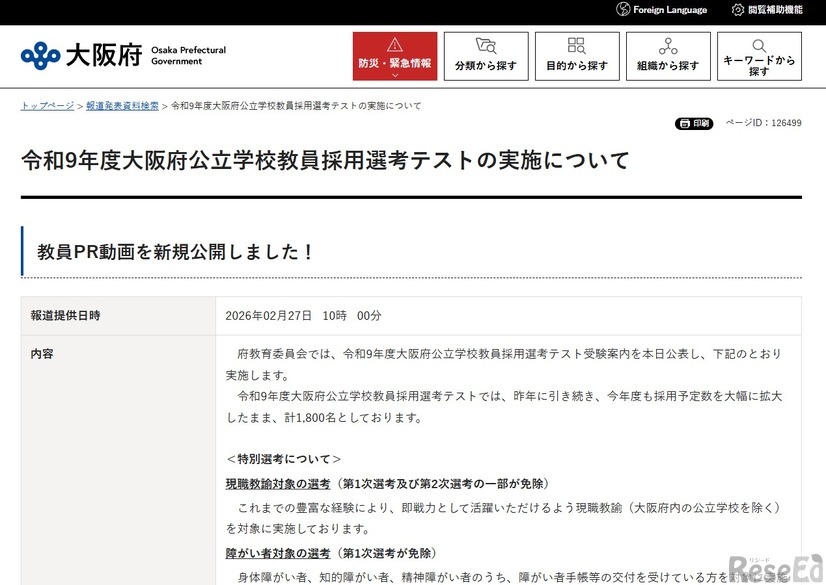Click the printer icon in the 印刷 button
Image resolution: width=826 pixels, height=585 pixels.
[683, 123]
